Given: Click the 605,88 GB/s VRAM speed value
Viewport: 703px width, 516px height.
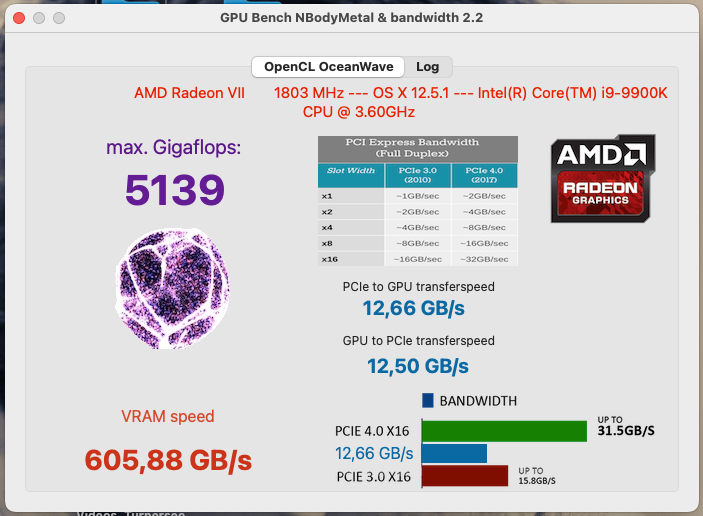Looking at the screenshot, I should tap(168, 460).
